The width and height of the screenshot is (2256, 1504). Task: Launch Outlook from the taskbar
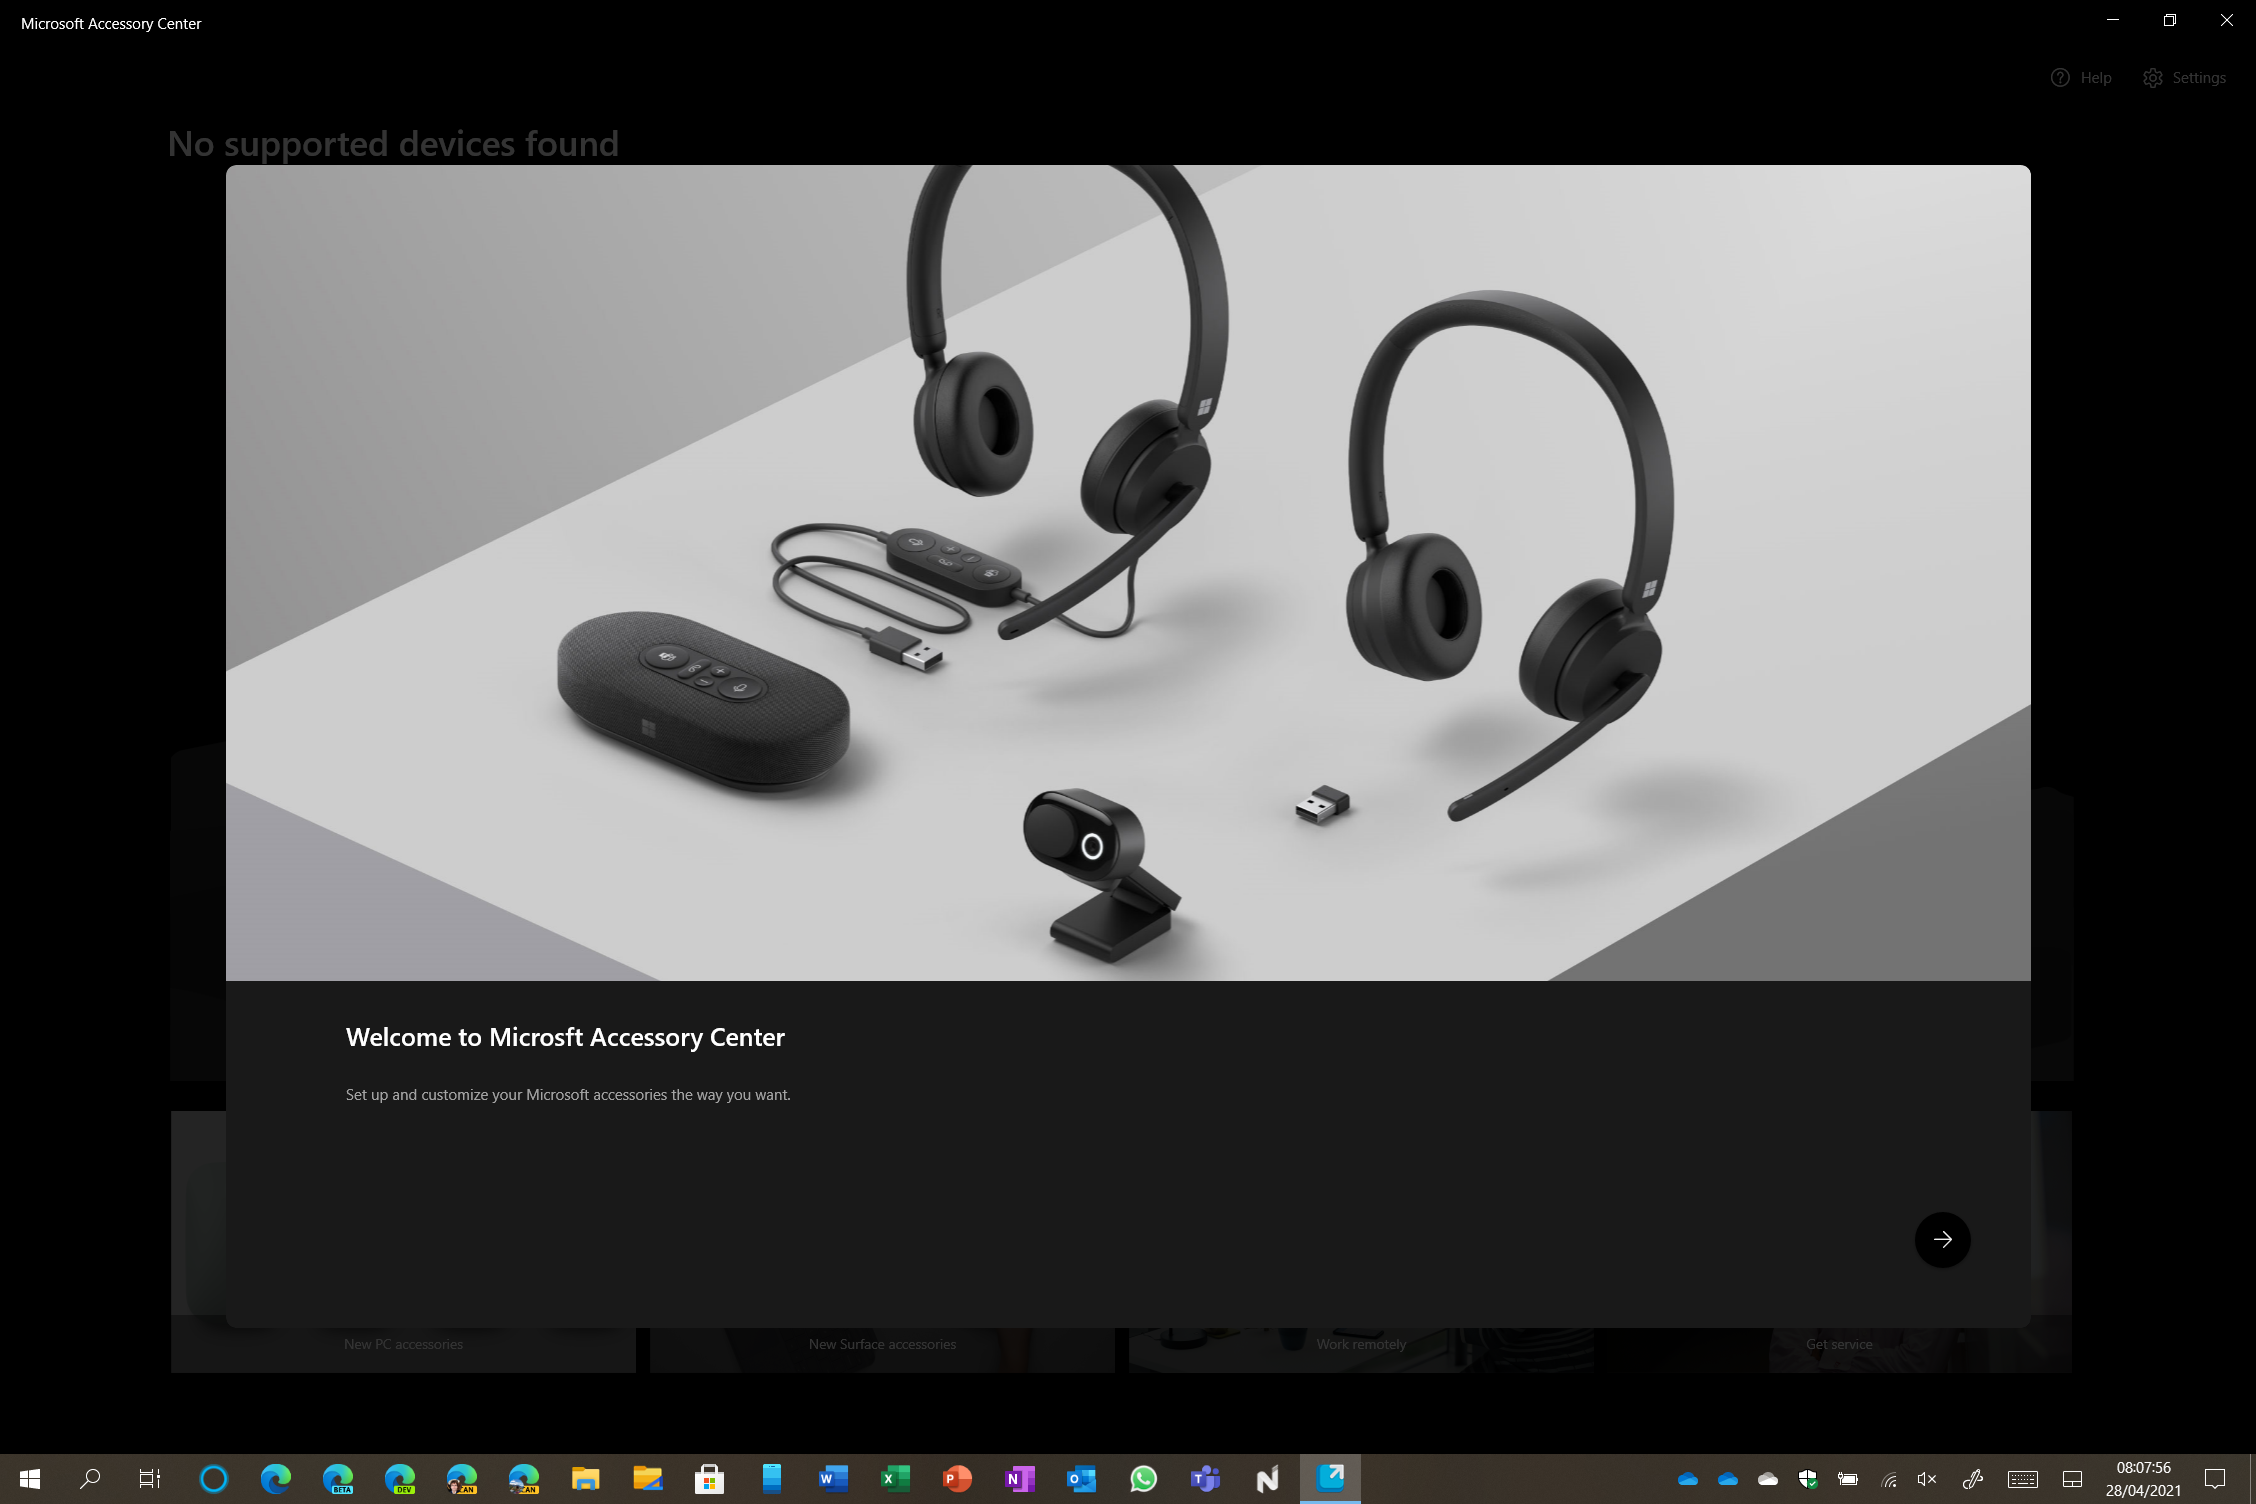click(x=1082, y=1478)
